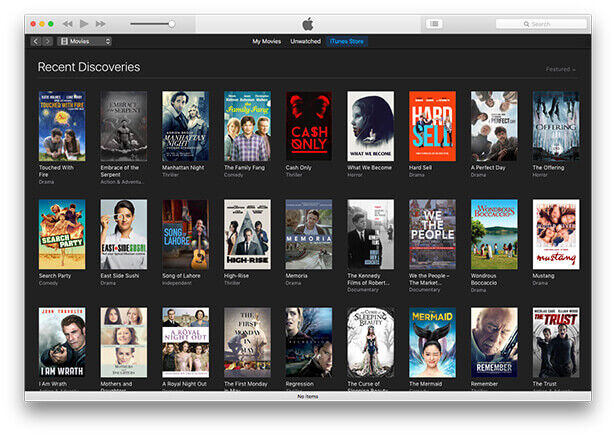Open Search Party poster
Image resolution: width=616 pixels, height=437 pixels.
62,234
